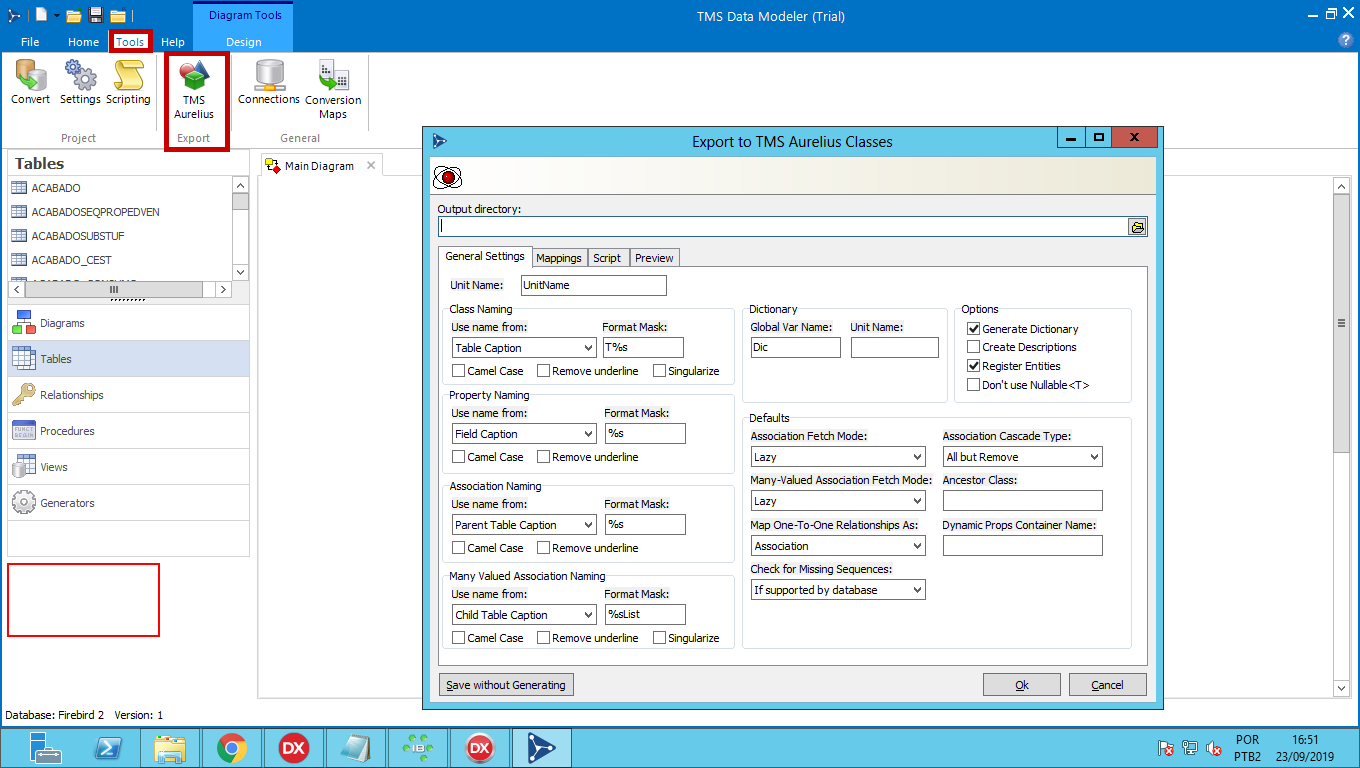1360x768 pixels.
Task: Open Map One-To-One Relationships As dropdown
Action: (x=838, y=546)
